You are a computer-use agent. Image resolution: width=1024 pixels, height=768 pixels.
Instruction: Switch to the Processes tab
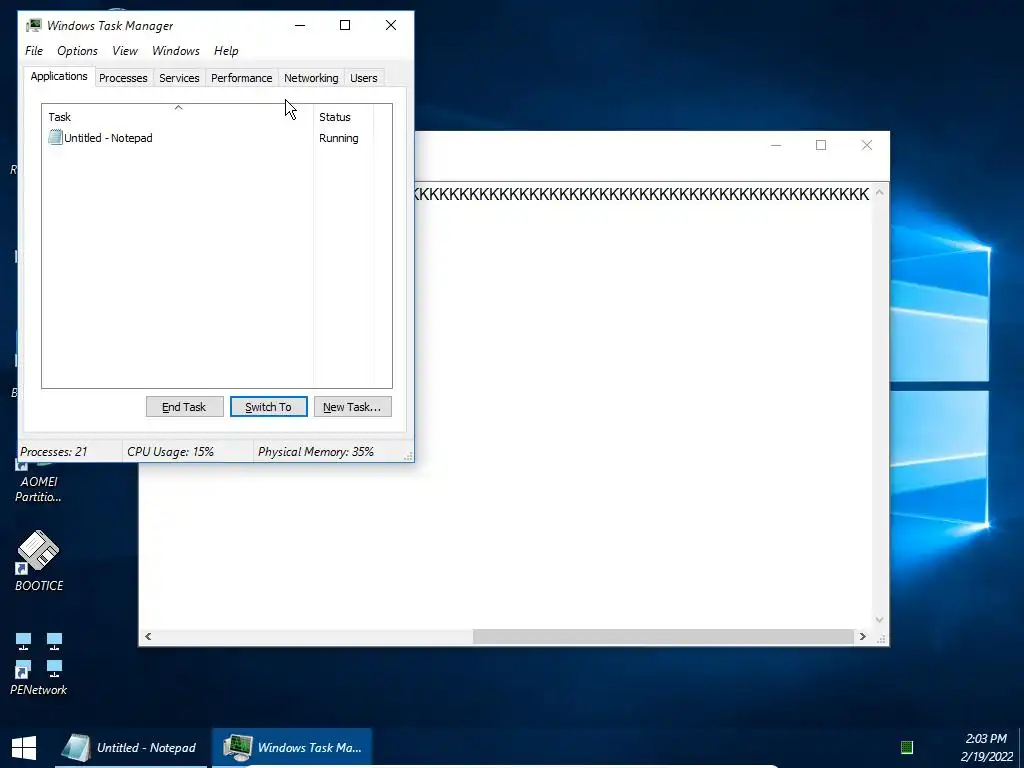click(x=123, y=78)
